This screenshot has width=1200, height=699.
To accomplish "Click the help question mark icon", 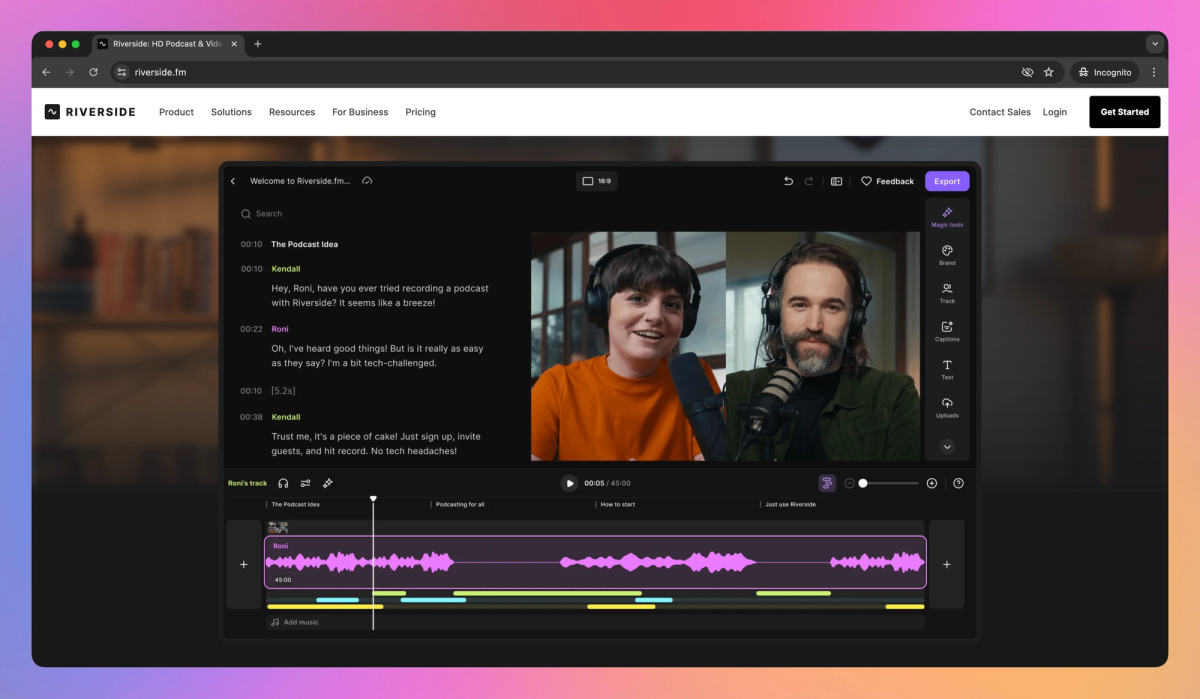I will click(x=958, y=483).
